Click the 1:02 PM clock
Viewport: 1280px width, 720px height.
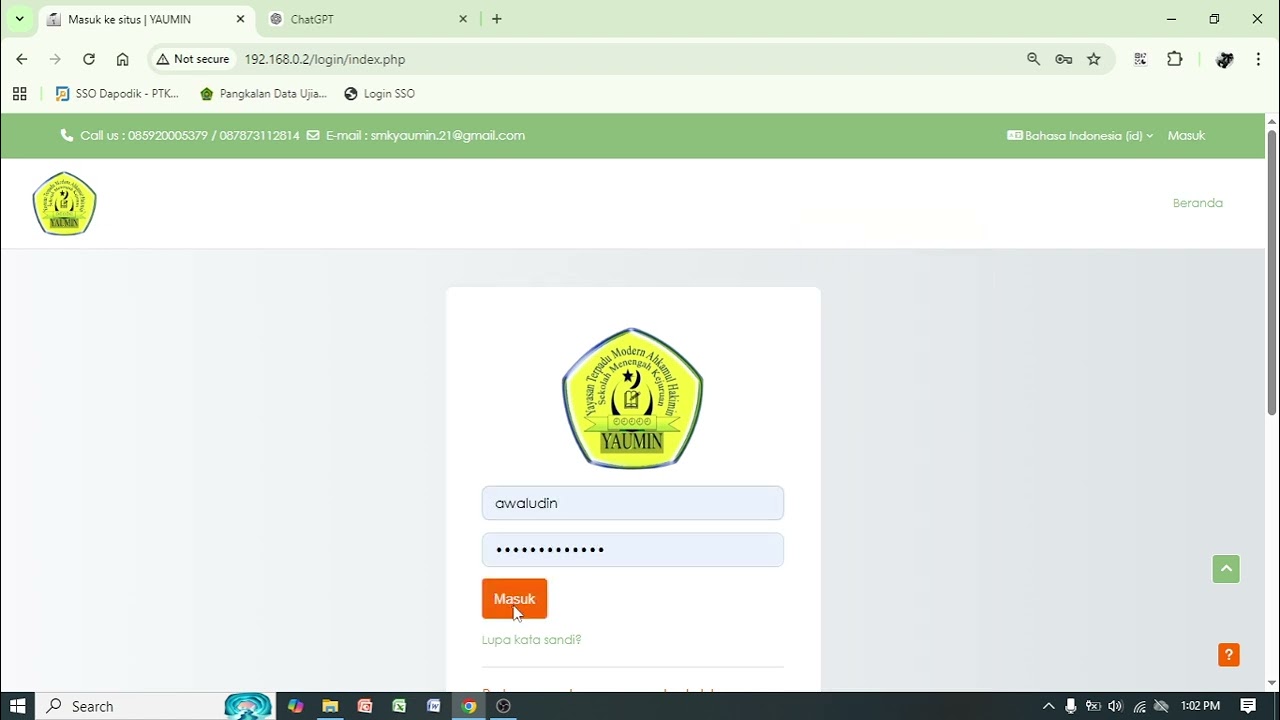tap(1200, 706)
